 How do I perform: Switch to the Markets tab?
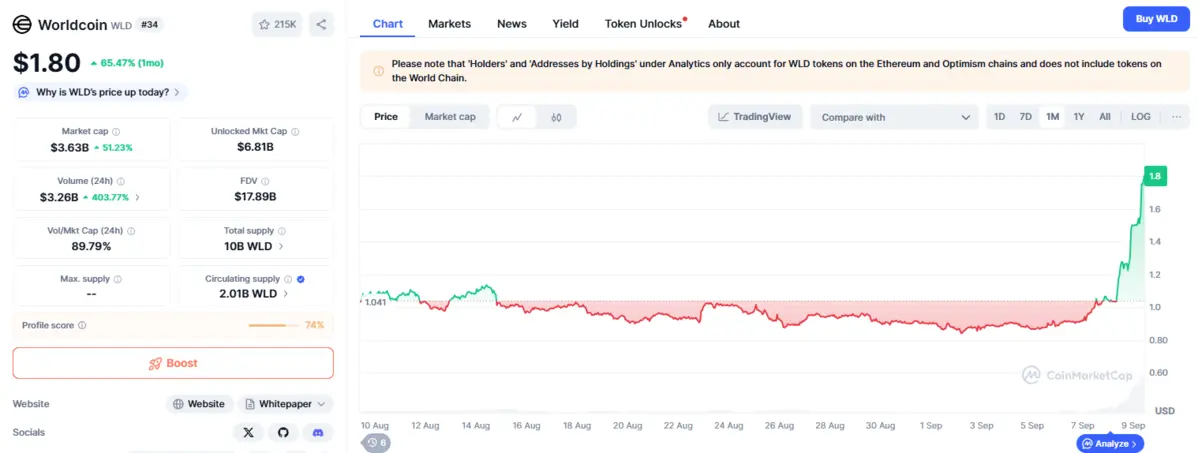pyautogui.click(x=449, y=24)
